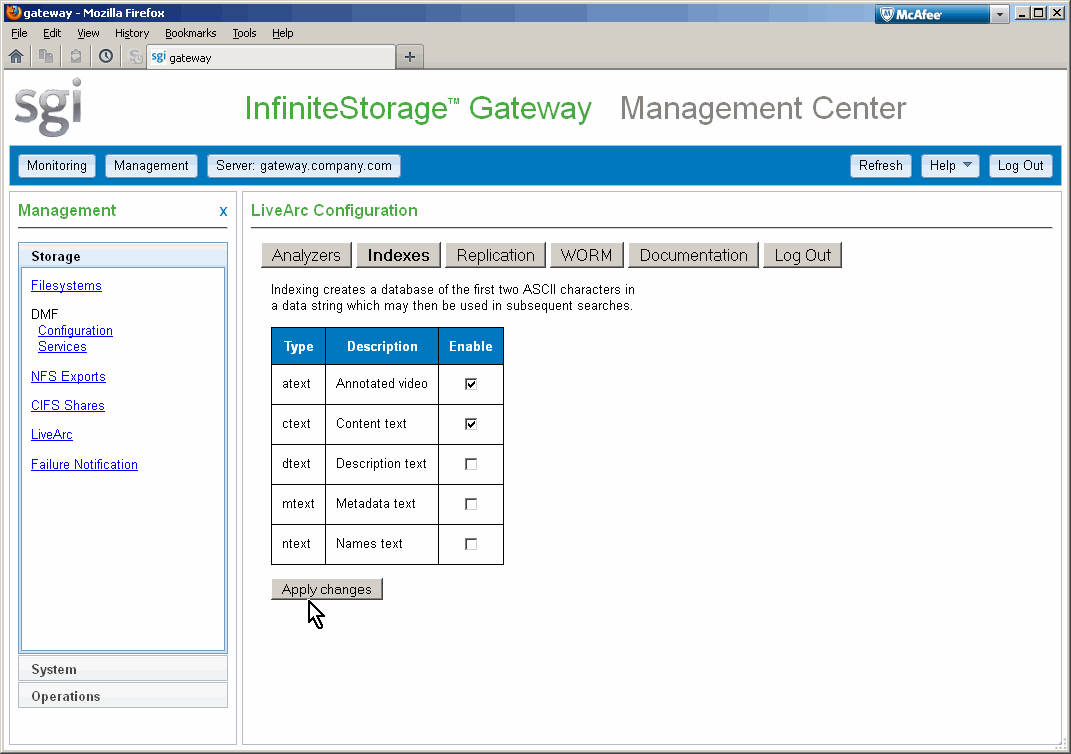Open the NFS Exports link
This screenshot has width=1071, height=754.
coord(68,376)
